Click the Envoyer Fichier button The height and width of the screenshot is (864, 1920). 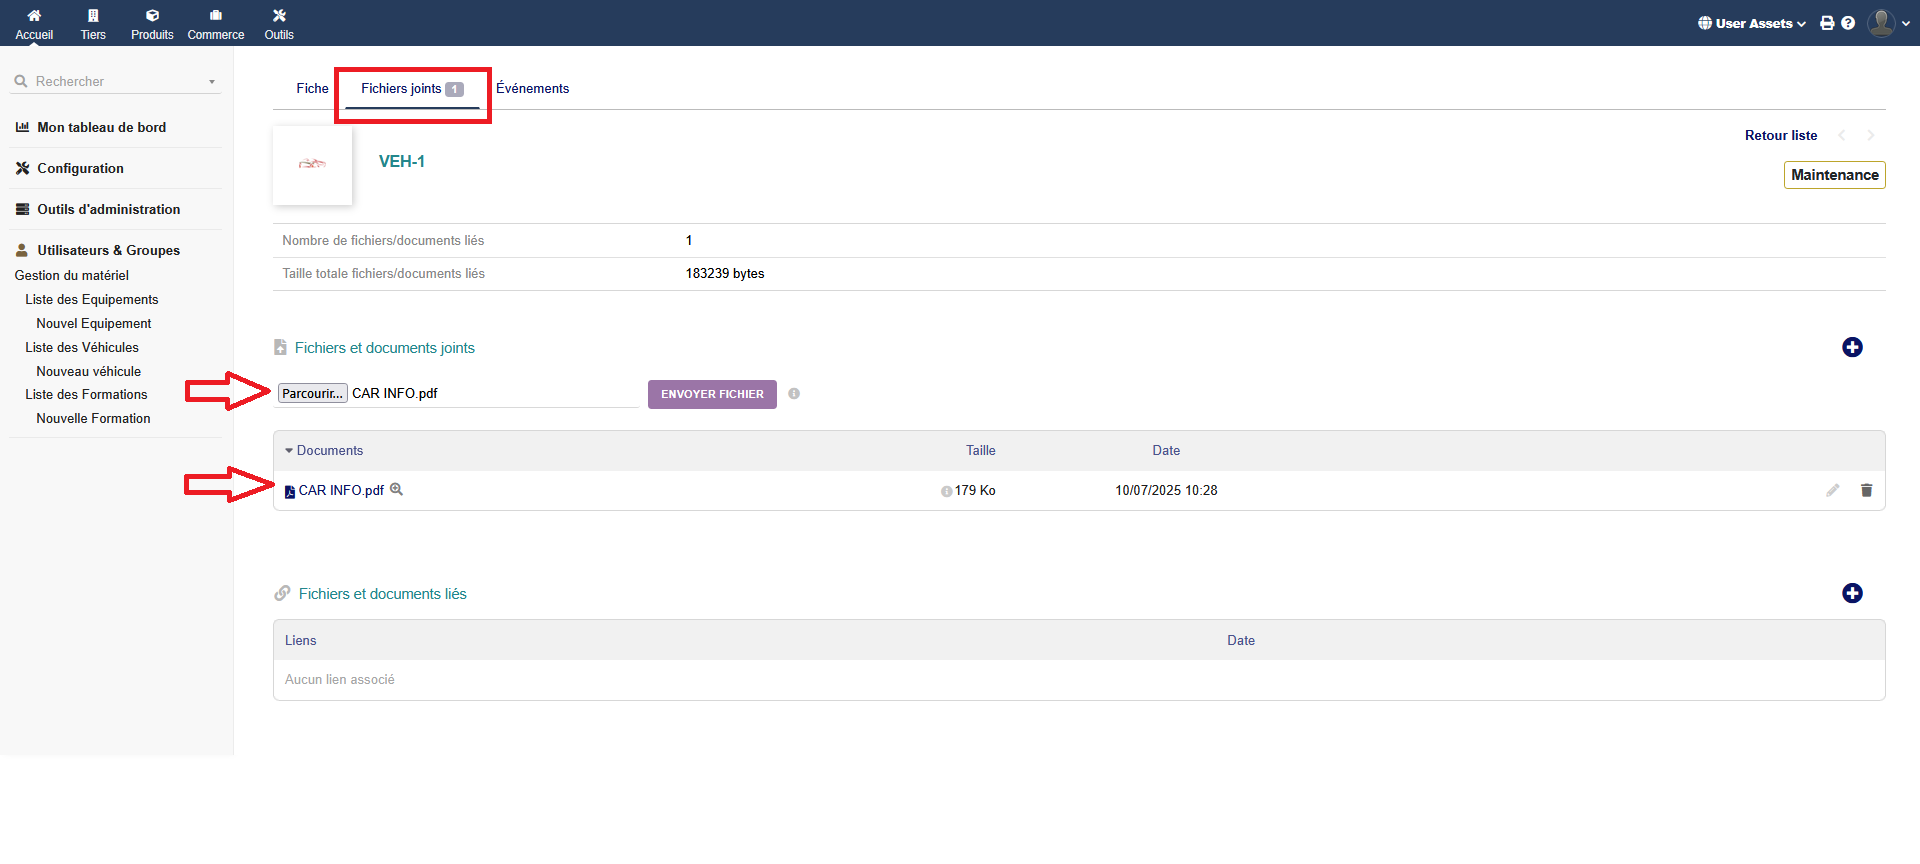pyautogui.click(x=712, y=394)
